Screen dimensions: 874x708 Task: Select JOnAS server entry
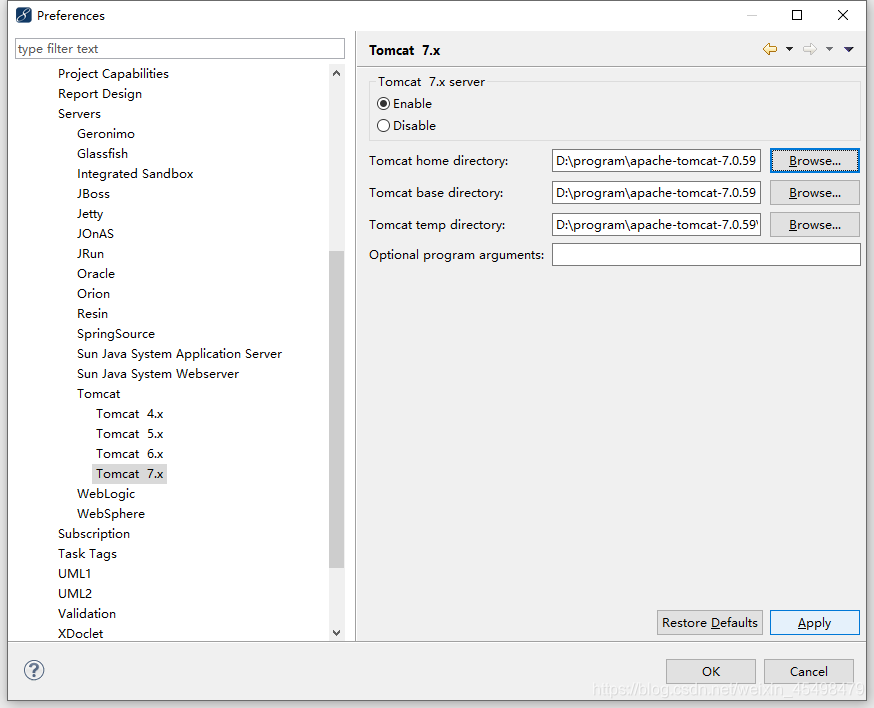click(x=95, y=234)
